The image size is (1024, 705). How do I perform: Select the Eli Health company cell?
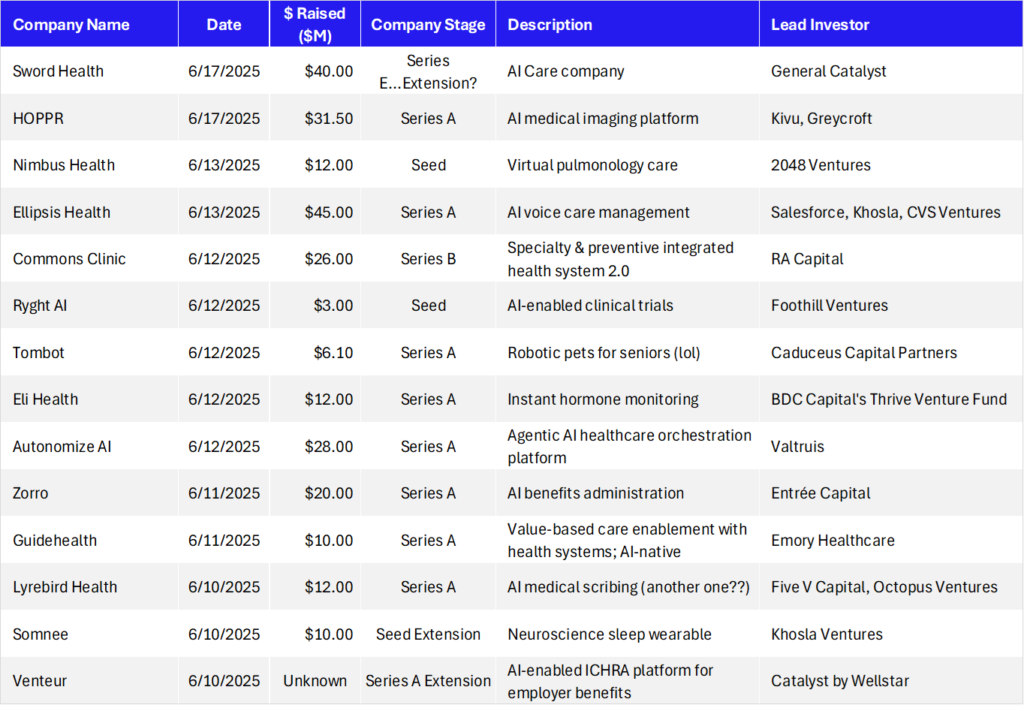point(89,400)
